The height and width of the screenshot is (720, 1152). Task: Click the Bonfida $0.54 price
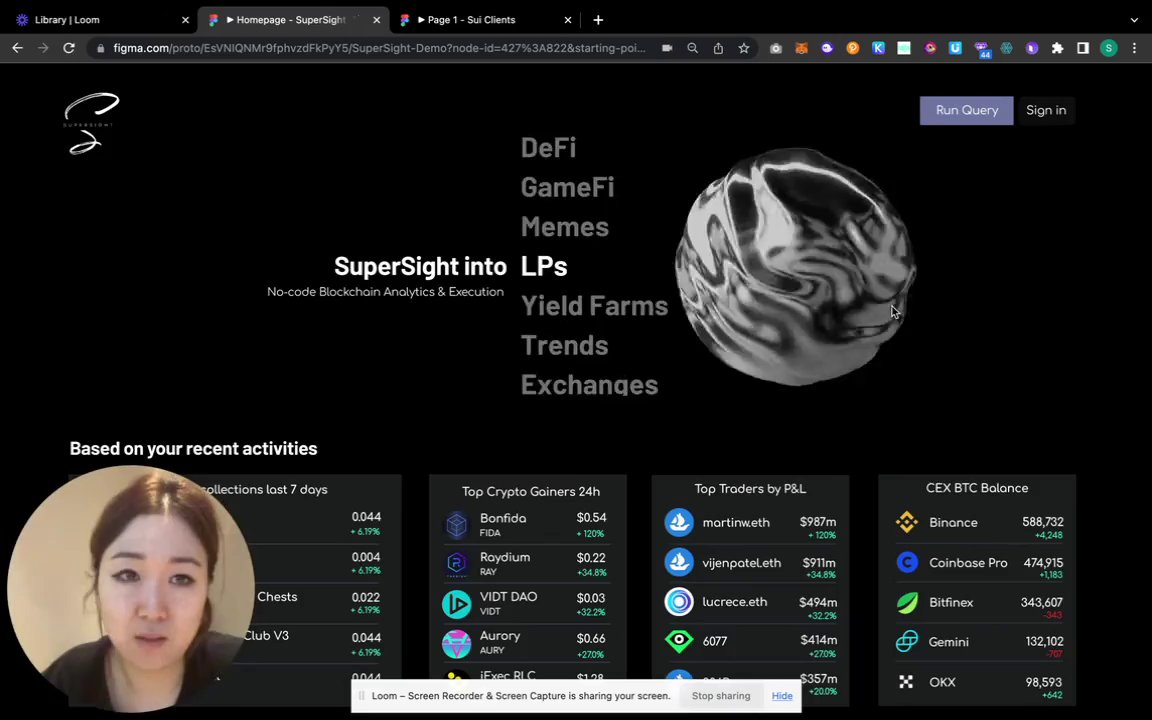[x=591, y=517]
